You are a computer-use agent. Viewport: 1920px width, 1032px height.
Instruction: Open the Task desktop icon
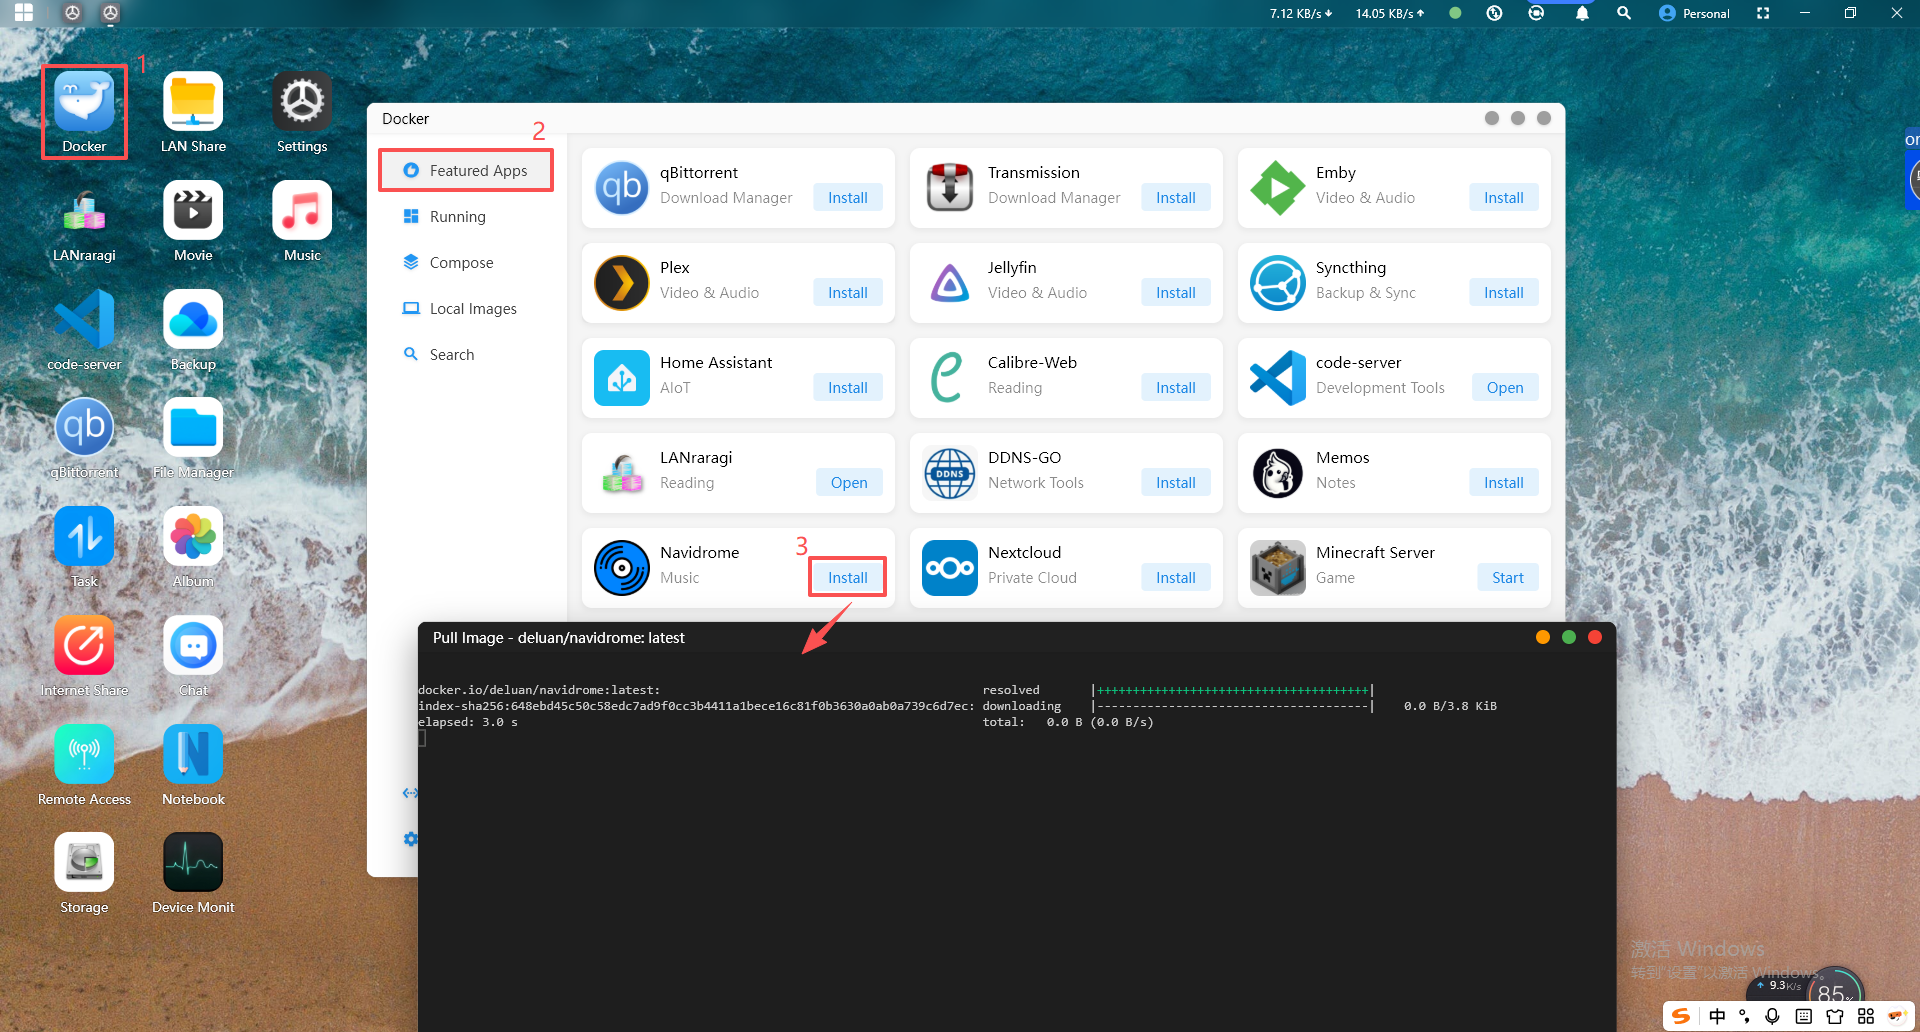84,537
